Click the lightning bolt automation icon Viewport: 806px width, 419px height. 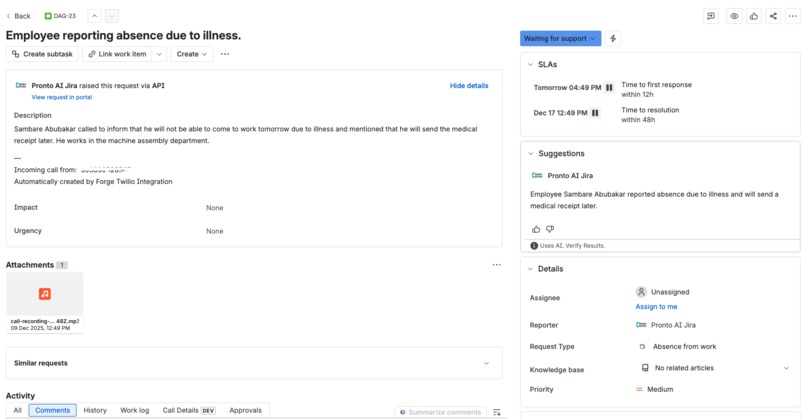[613, 39]
